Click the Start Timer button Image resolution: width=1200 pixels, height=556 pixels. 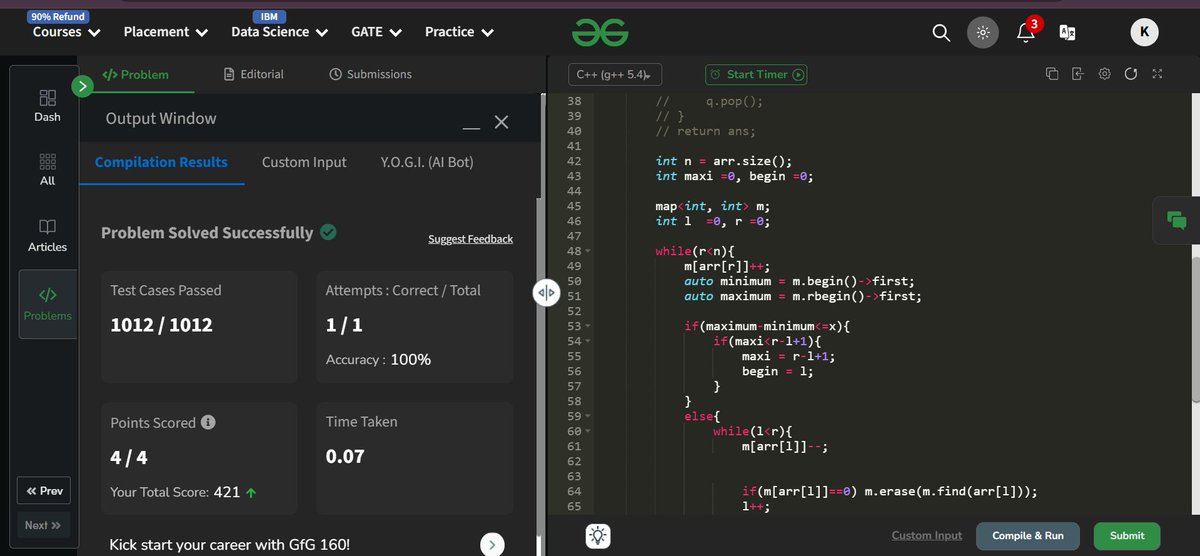pos(756,74)
